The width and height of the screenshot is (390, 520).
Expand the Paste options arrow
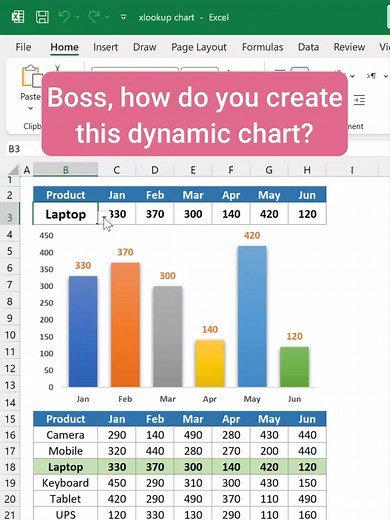tap(30, 108)
